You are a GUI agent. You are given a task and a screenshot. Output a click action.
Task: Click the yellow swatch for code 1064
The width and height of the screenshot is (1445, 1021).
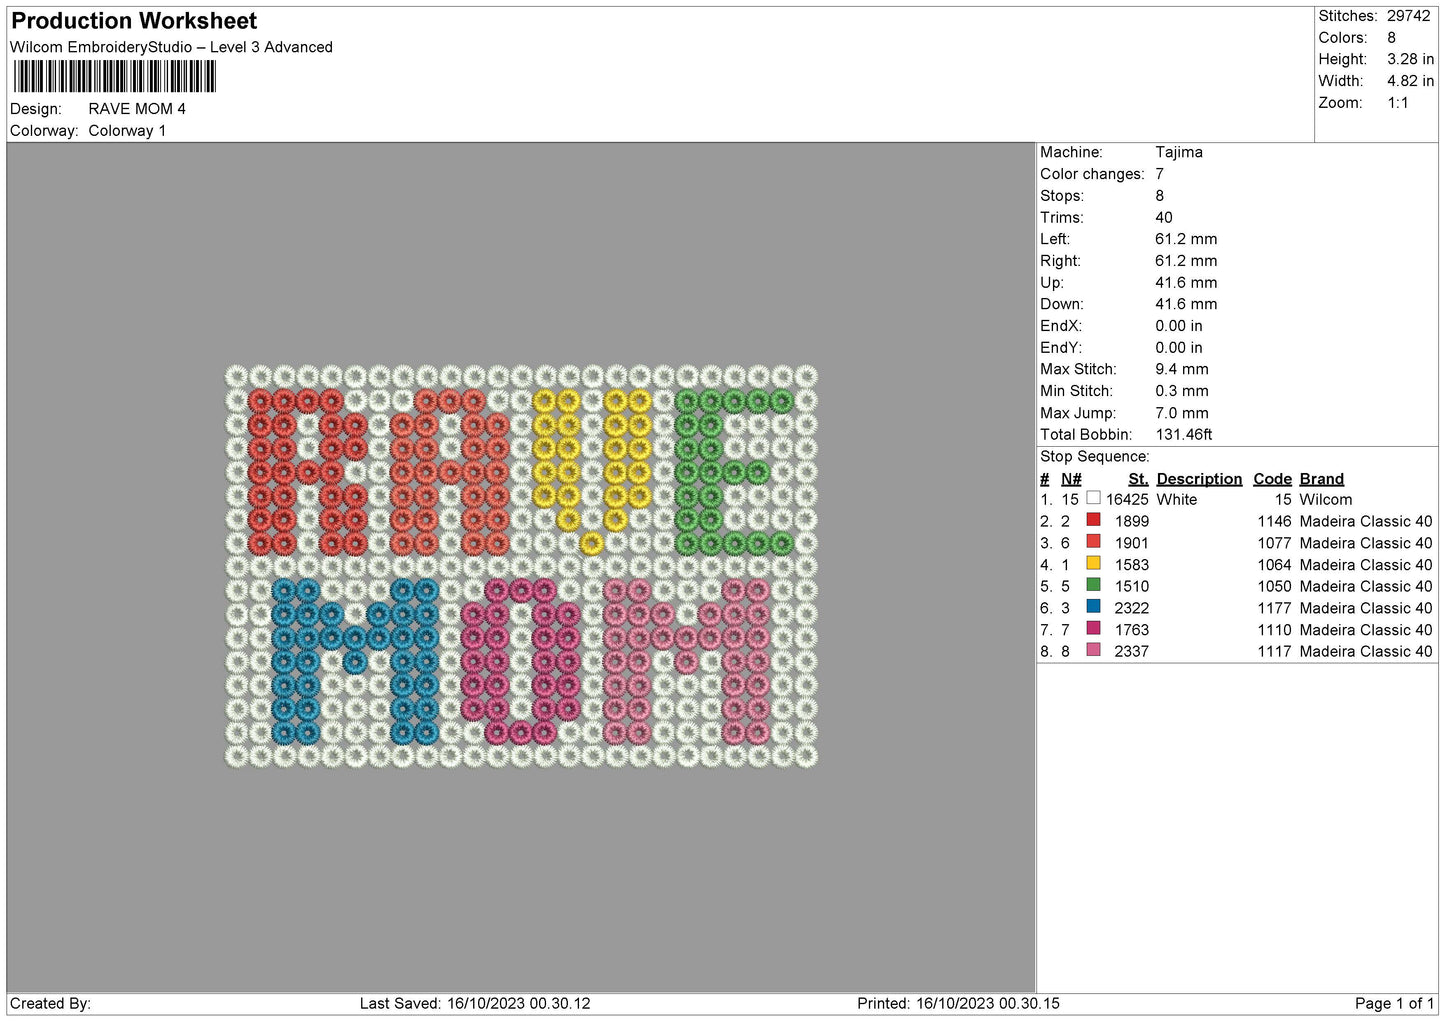pyautogui.click(x=1093, y=563)
